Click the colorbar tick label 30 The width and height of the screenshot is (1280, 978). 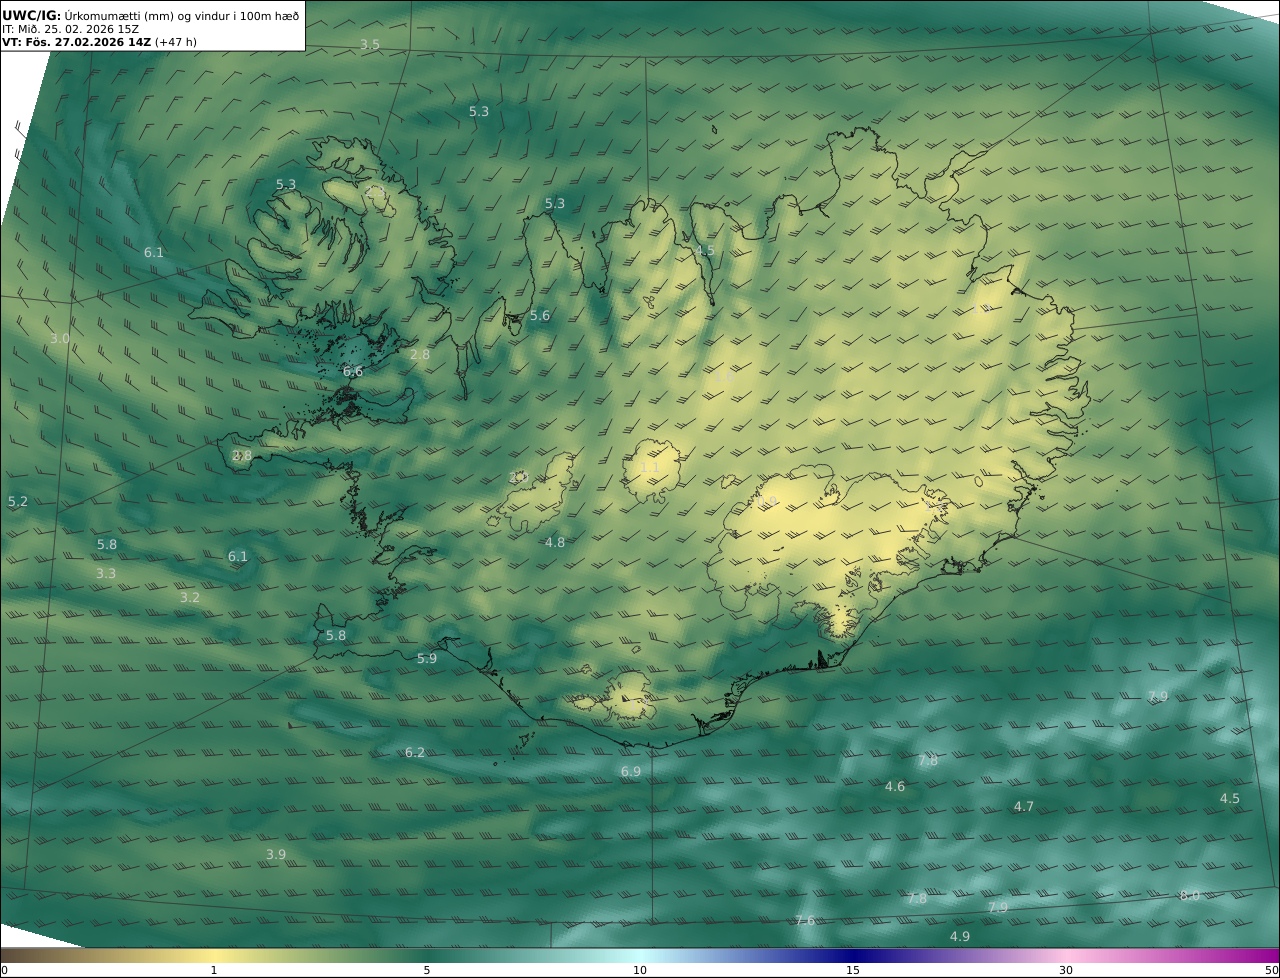coord(1066,971)
